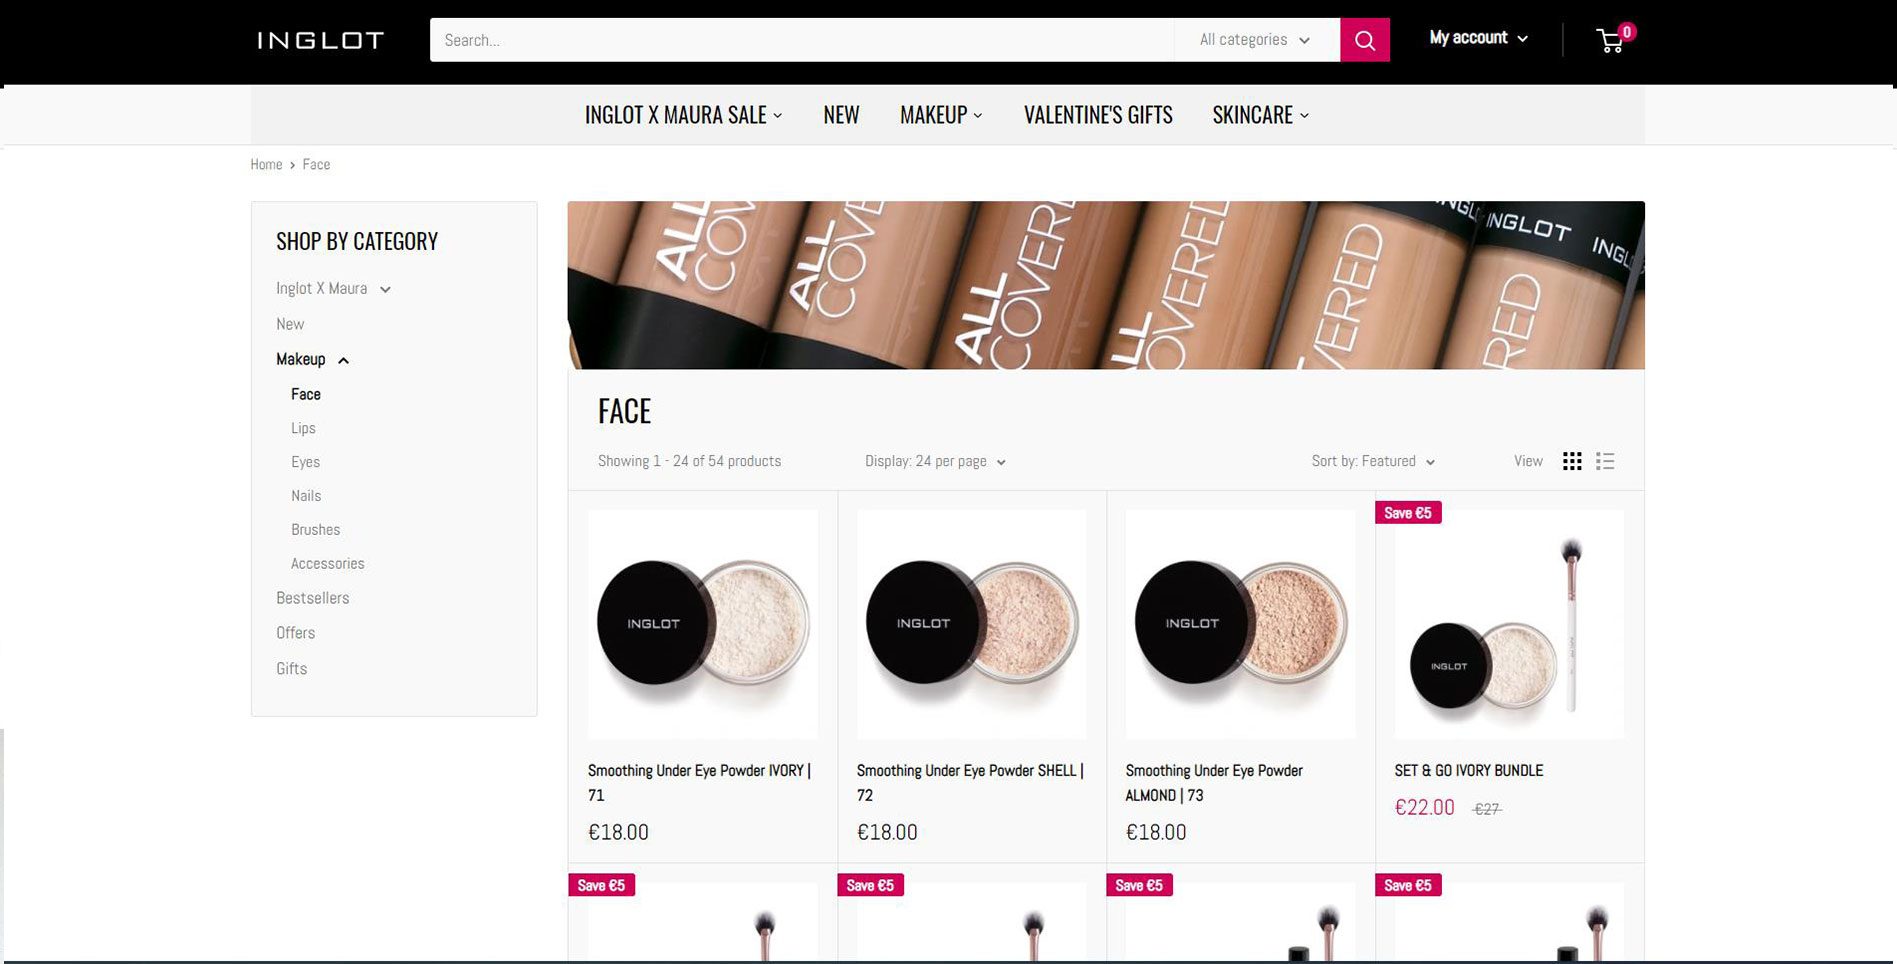Viewport: 1897px width, 964px height.
Task: Open Set & Go Ivory Bundle image
Action: pos(1509,625)
